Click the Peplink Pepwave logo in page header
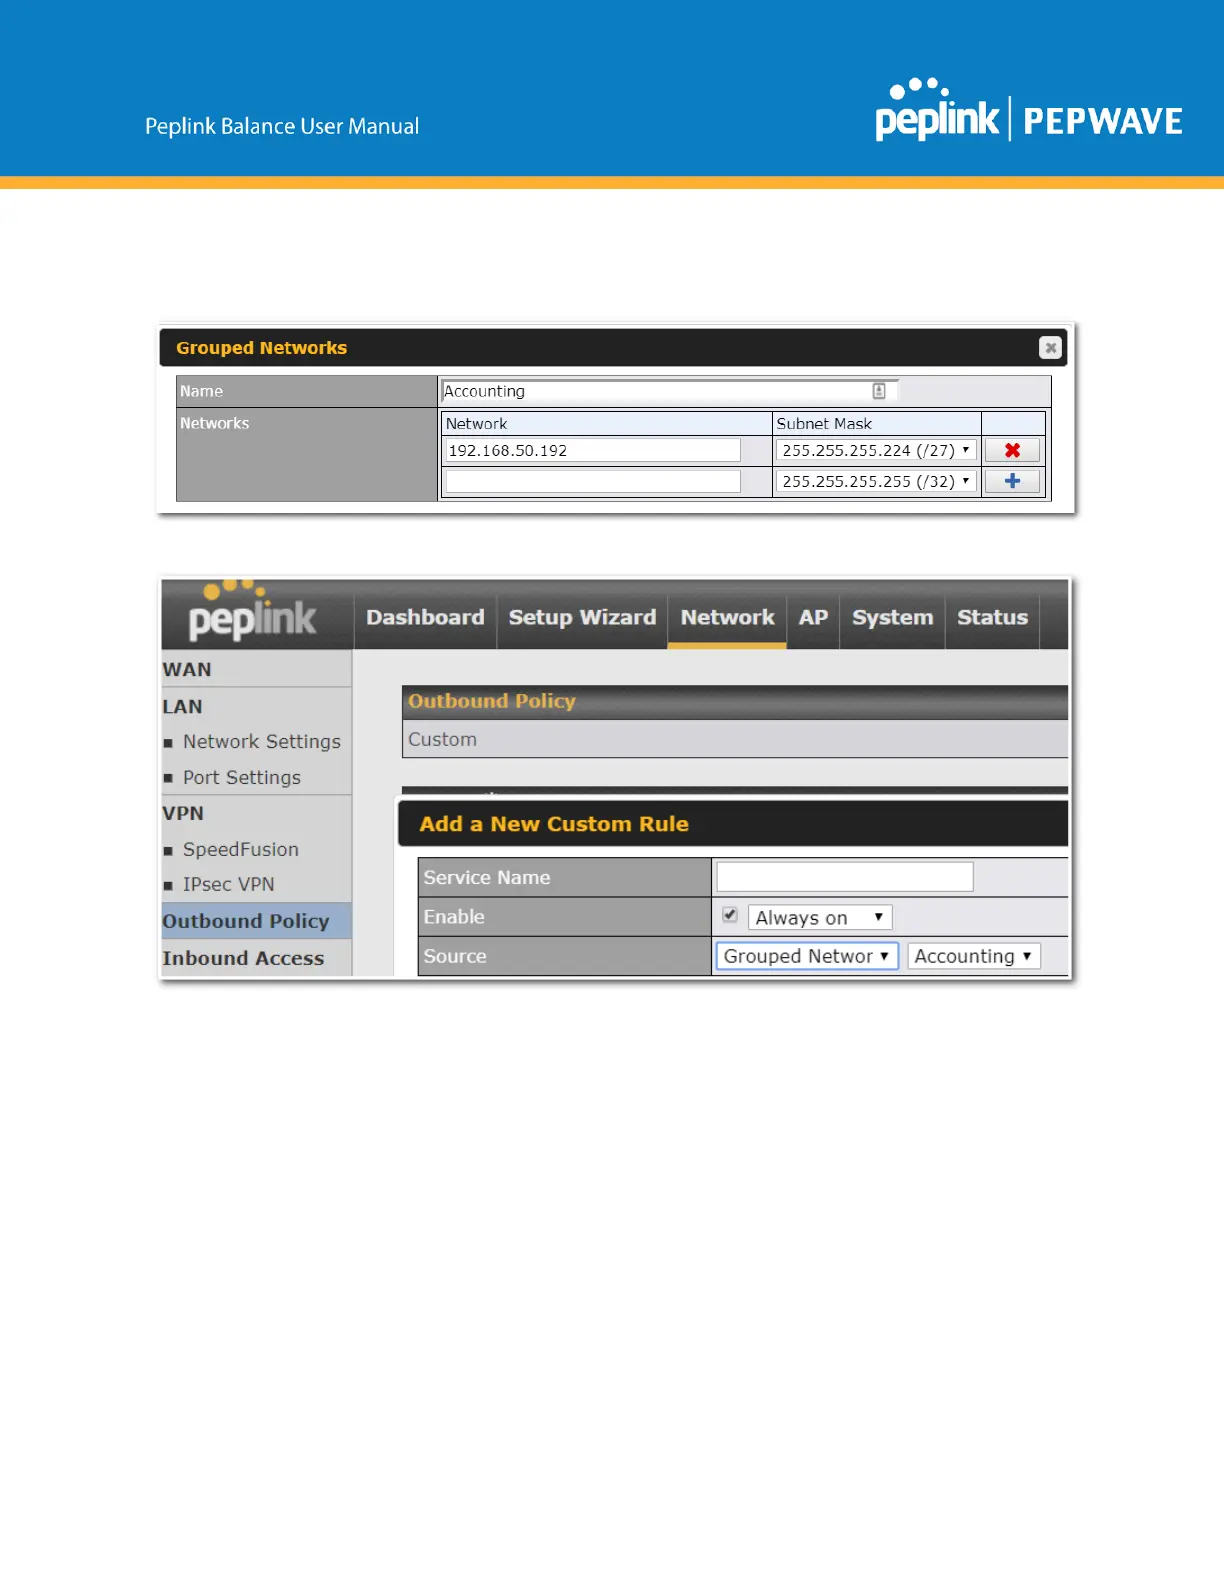The image size is (1224, 1584). 1029,112
